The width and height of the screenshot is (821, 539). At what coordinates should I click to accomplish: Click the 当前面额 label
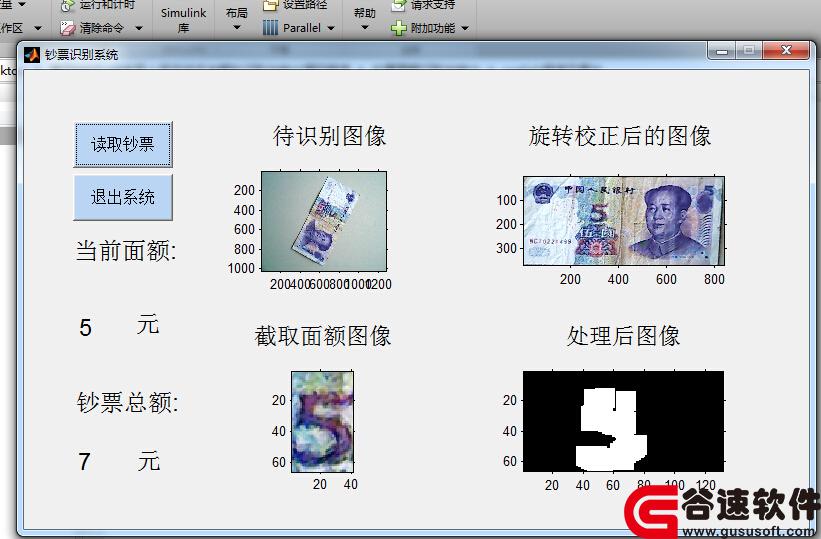[x=127, y=251]
